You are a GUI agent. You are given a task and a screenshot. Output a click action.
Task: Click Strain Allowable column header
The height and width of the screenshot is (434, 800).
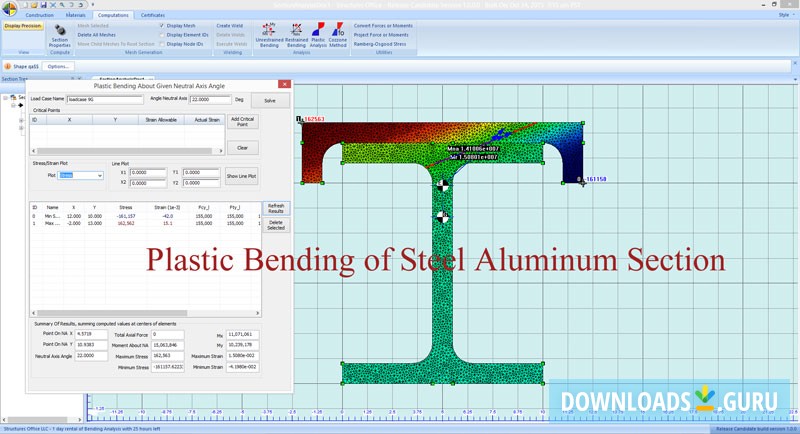click(161, 120)
